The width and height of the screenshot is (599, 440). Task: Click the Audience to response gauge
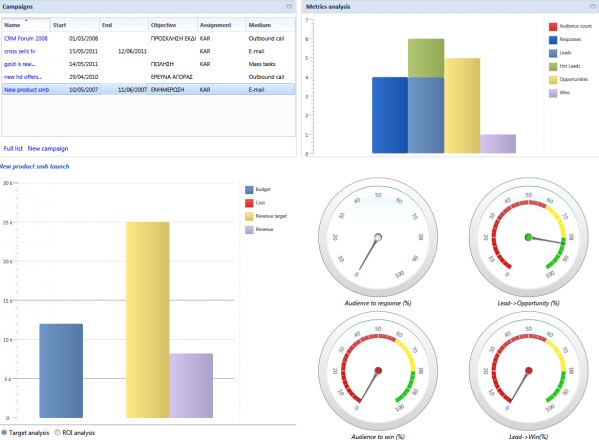tap(378, 237)
